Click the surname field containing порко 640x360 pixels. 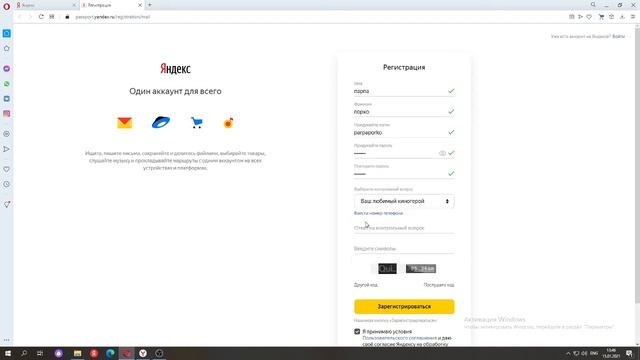tap(404, 111)
